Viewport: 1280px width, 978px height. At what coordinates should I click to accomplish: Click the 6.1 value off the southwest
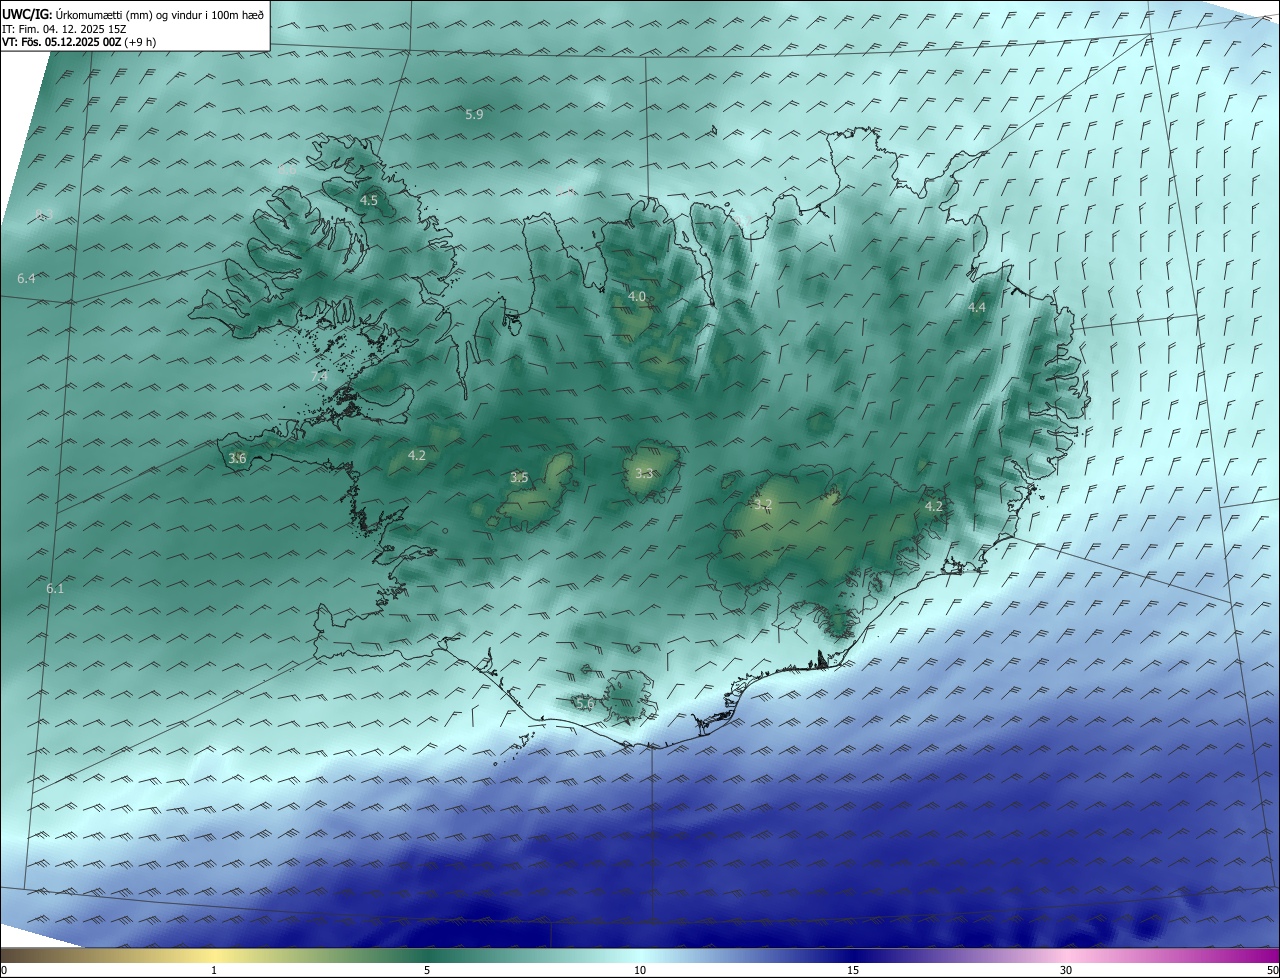point(55,588)
